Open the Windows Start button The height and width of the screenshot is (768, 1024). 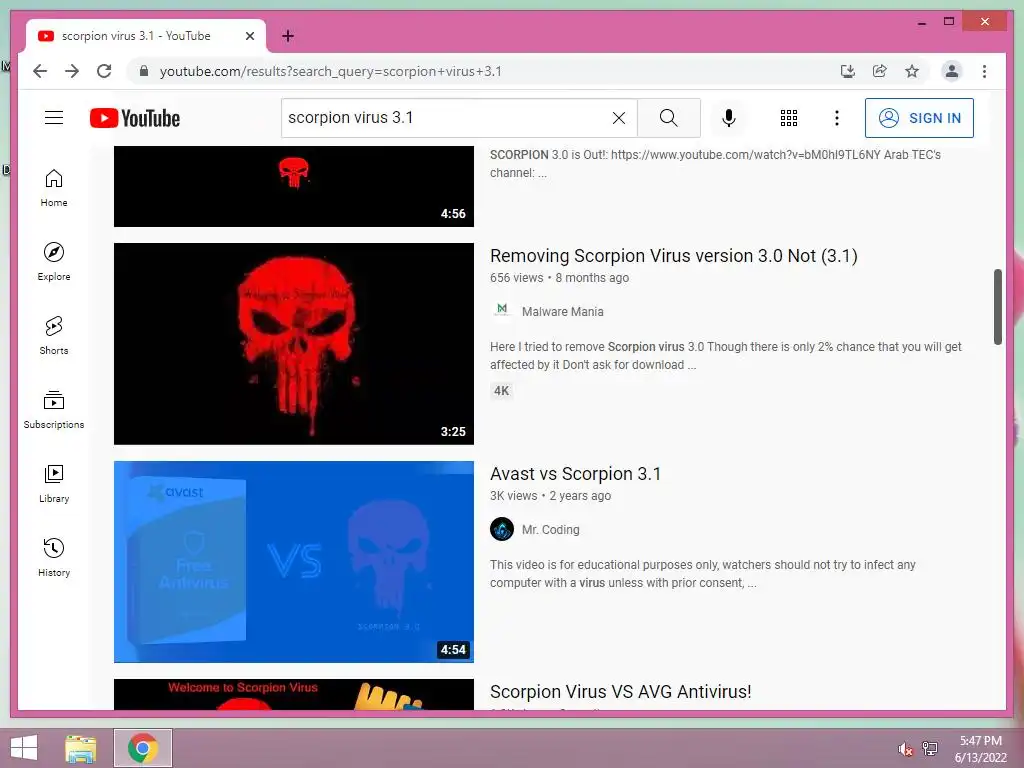click(x=24, y=748)
